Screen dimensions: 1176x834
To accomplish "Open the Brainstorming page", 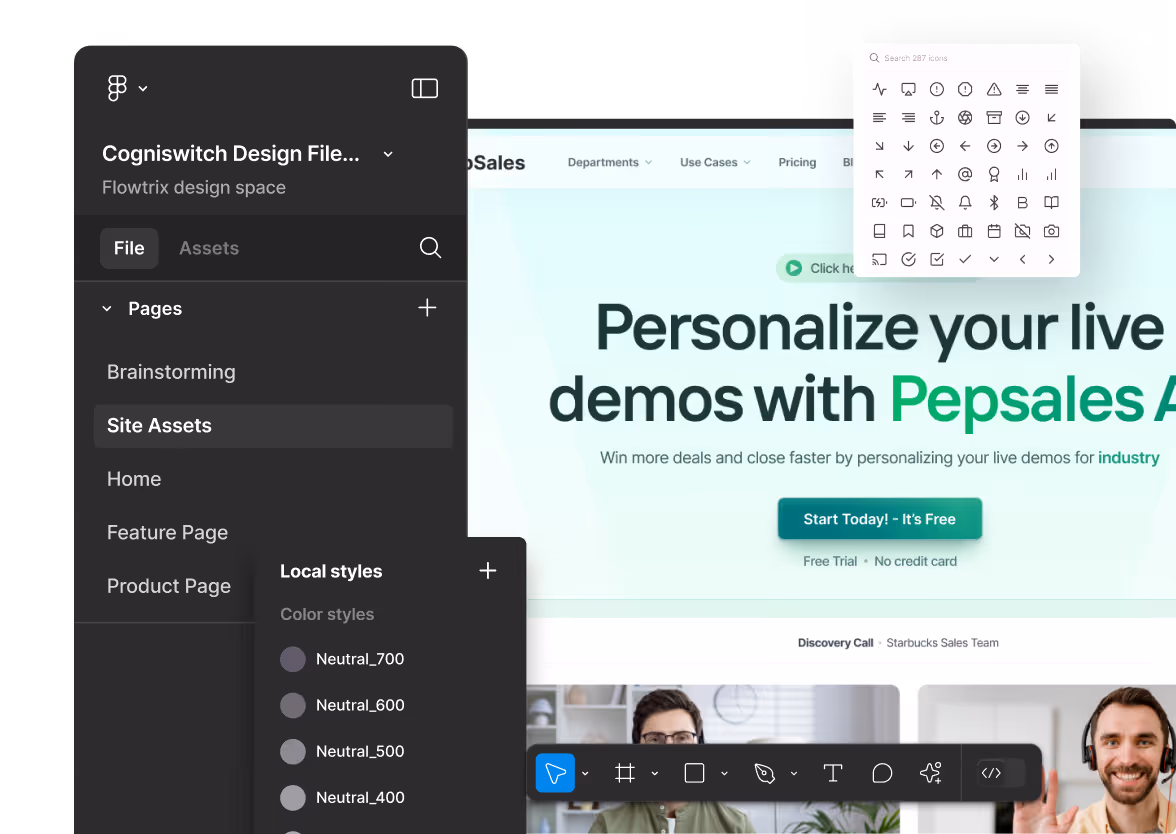I will [171, 372].
